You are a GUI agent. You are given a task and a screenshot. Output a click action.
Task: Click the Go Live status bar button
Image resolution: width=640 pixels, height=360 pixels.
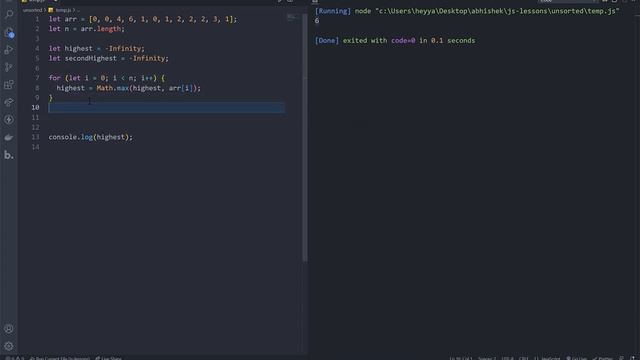[x=576, y=358]
